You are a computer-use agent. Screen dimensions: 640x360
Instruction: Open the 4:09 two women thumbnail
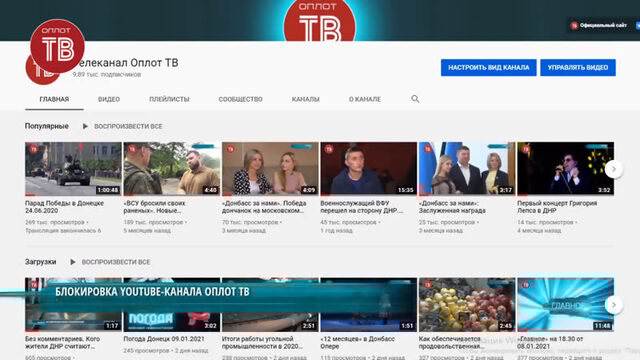[270, 169]
